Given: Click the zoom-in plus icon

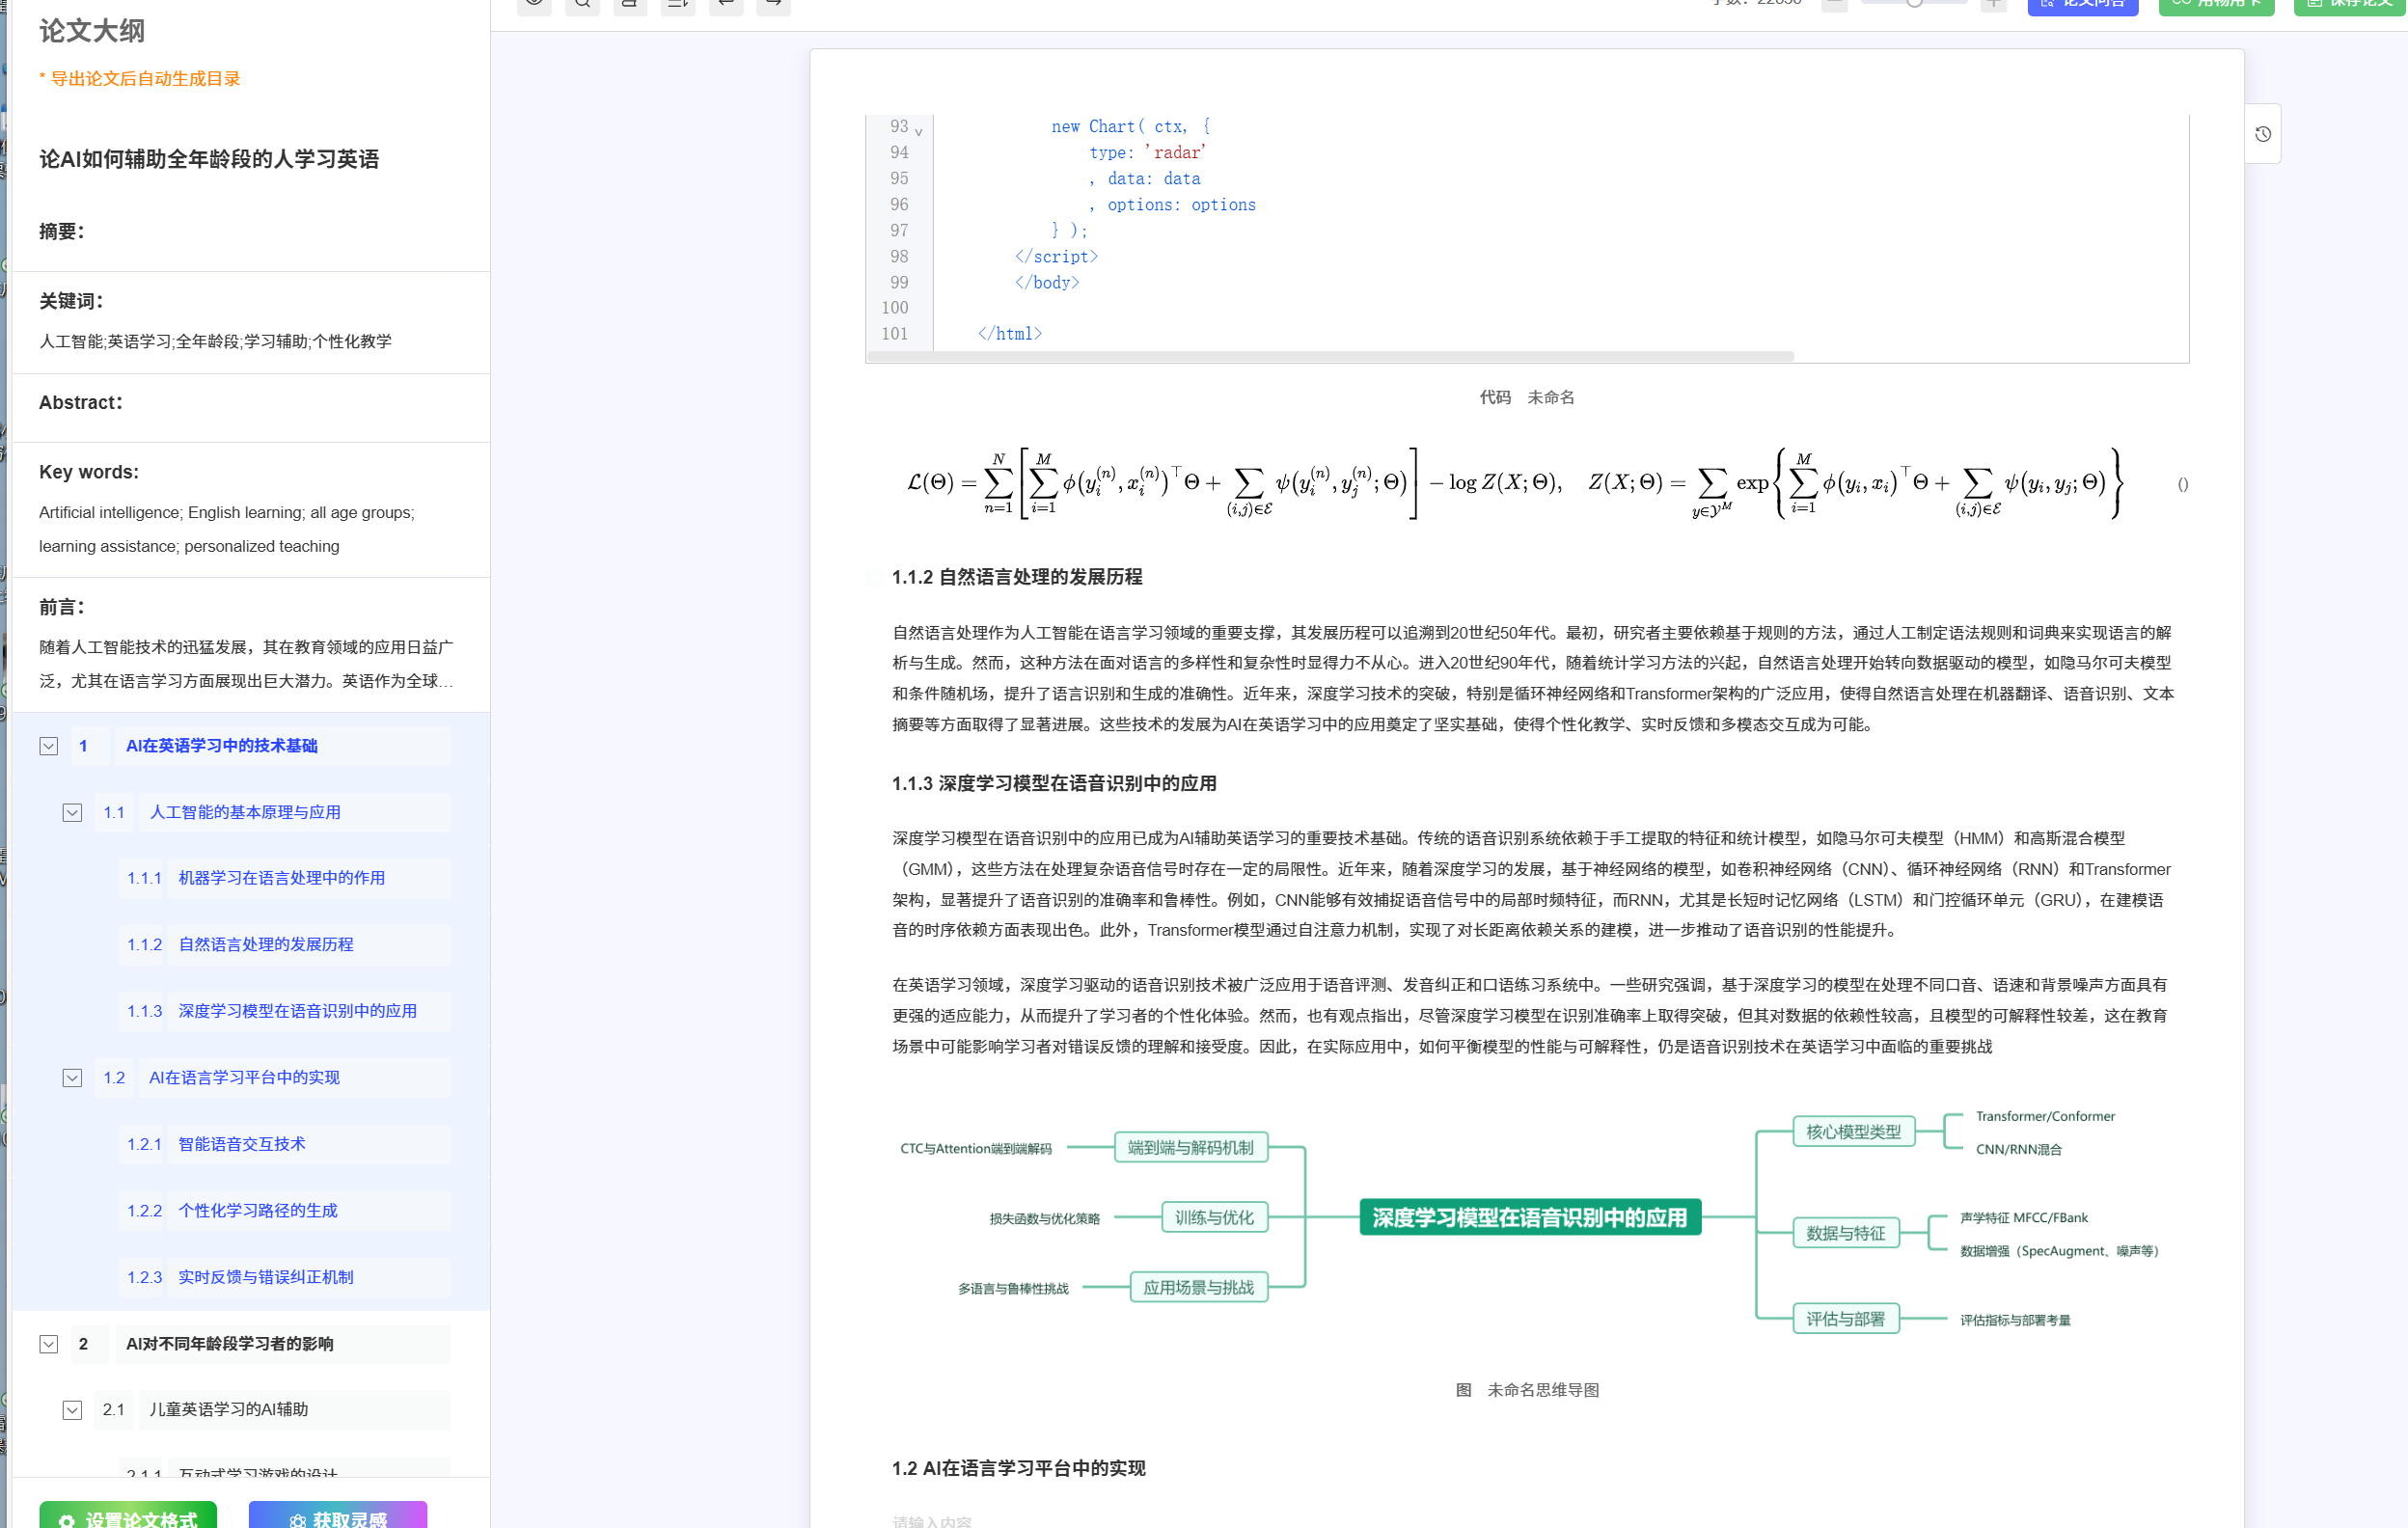Looking at the screenshot, I should tap(1993, 4).
